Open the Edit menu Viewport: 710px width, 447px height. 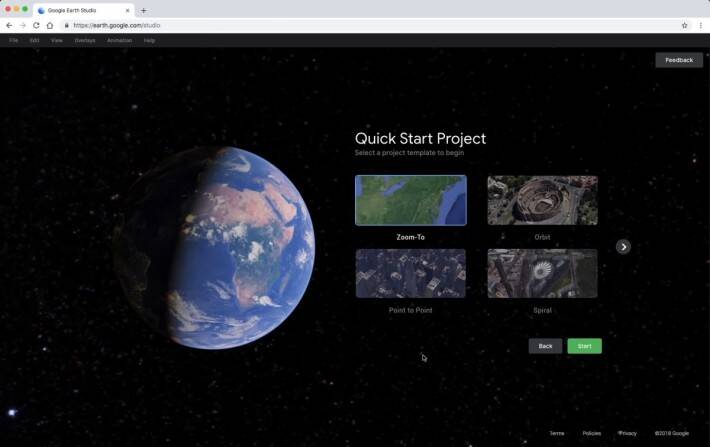pyautogui.click(x=34, y=40)
